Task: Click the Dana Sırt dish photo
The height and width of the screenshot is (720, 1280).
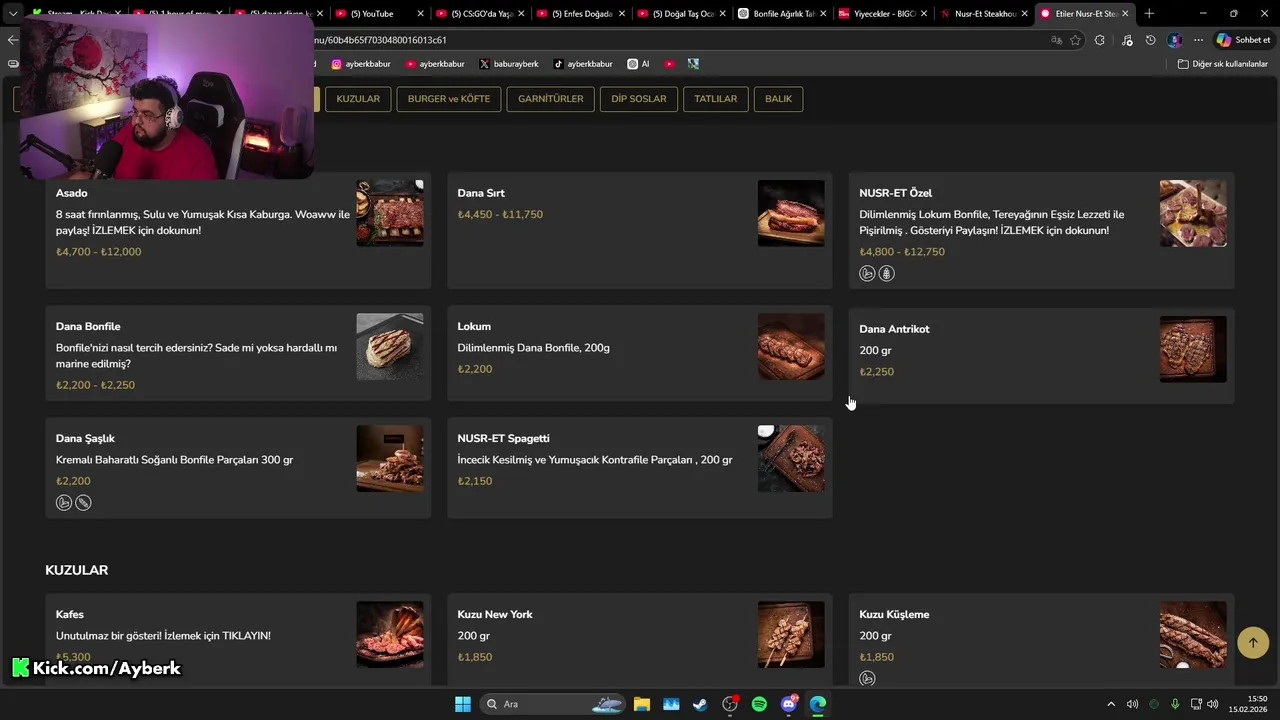Action: 791,213
